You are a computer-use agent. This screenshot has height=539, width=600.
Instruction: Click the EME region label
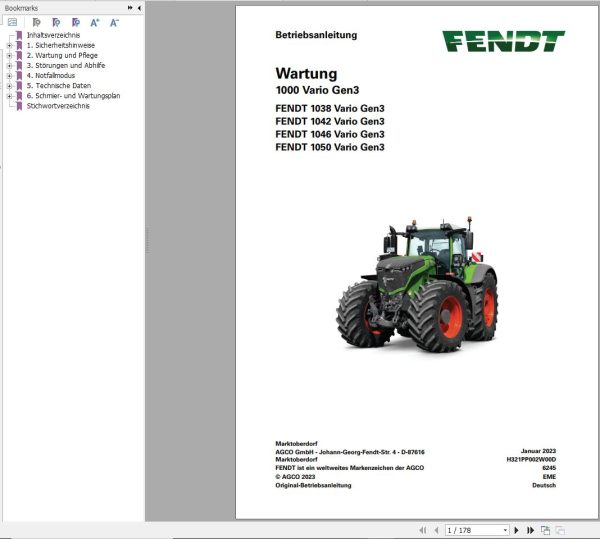(549, 477)
